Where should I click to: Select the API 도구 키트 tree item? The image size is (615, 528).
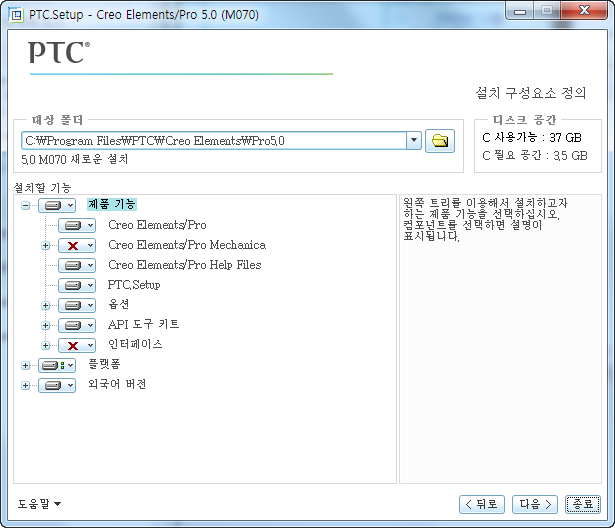coord(144,325)
